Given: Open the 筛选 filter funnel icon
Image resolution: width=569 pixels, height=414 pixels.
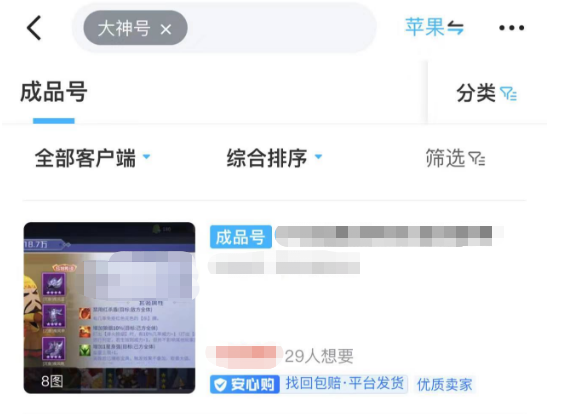Looking at the screenshot, I should pos(477,159).
